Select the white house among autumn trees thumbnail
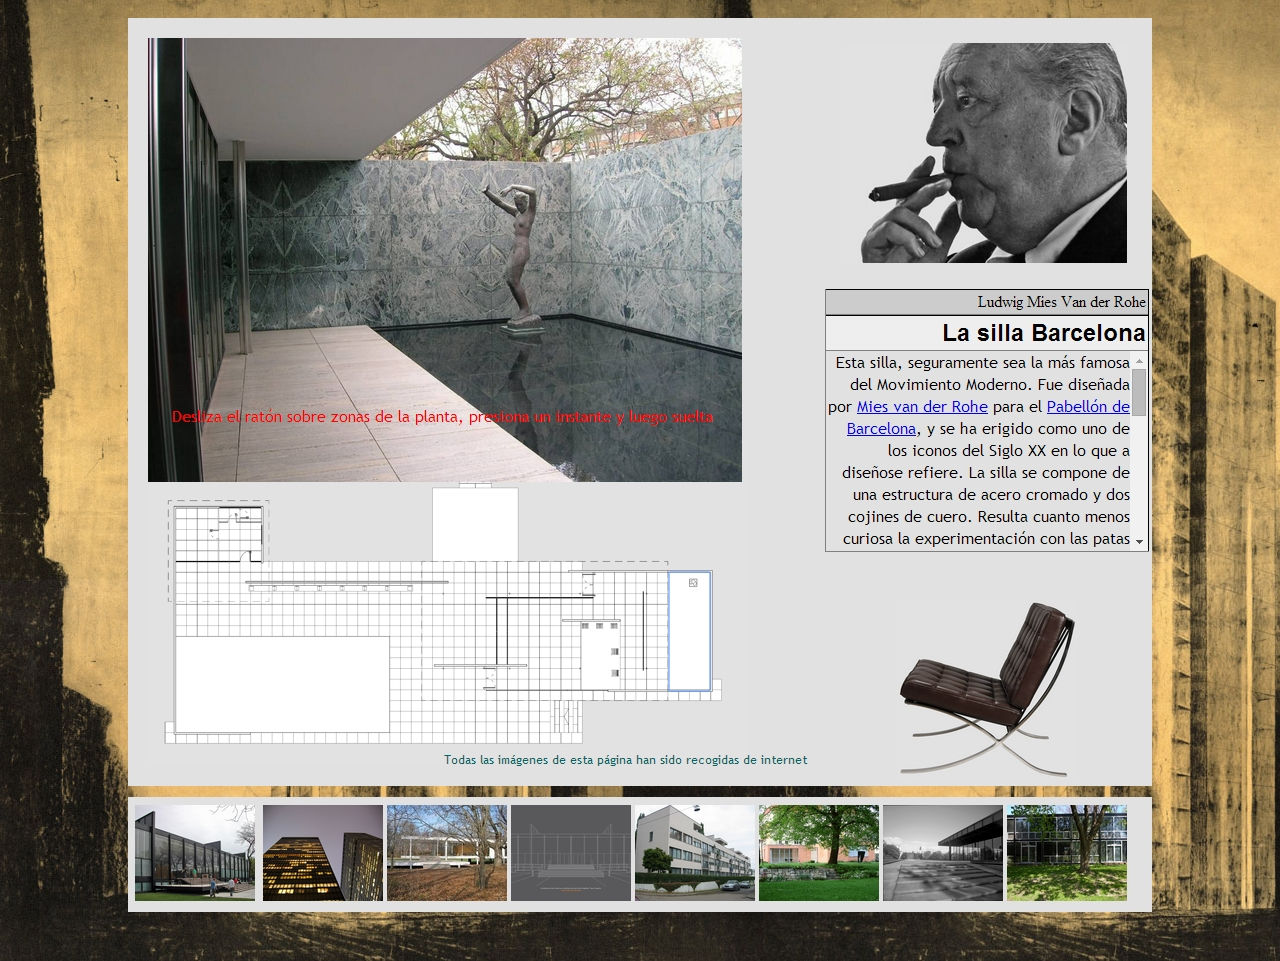The image size is (1280, 961). 447,853
